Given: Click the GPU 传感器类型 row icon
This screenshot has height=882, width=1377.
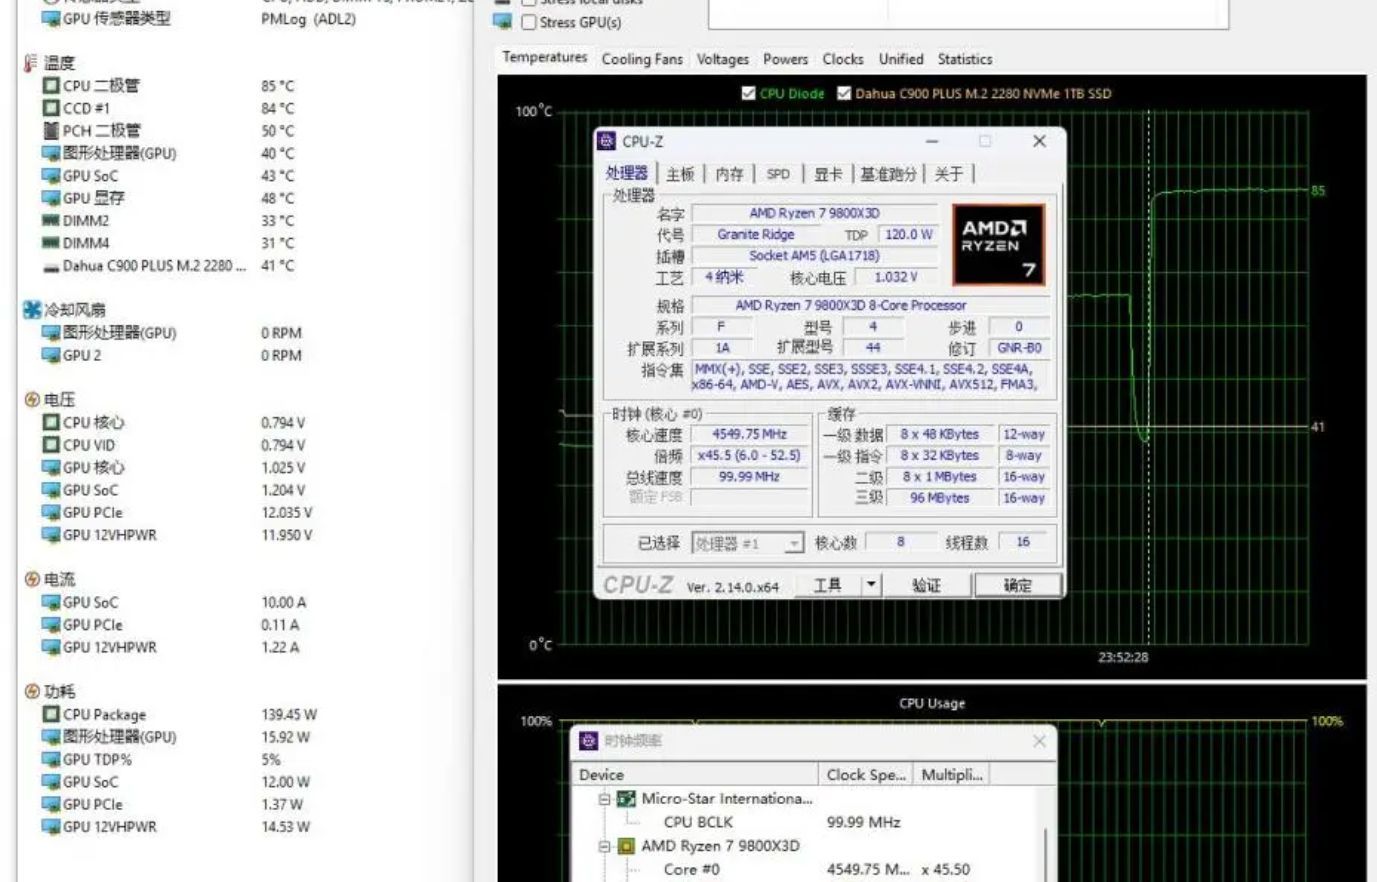Looking at the screenshot, I should [x=51, y=19].
